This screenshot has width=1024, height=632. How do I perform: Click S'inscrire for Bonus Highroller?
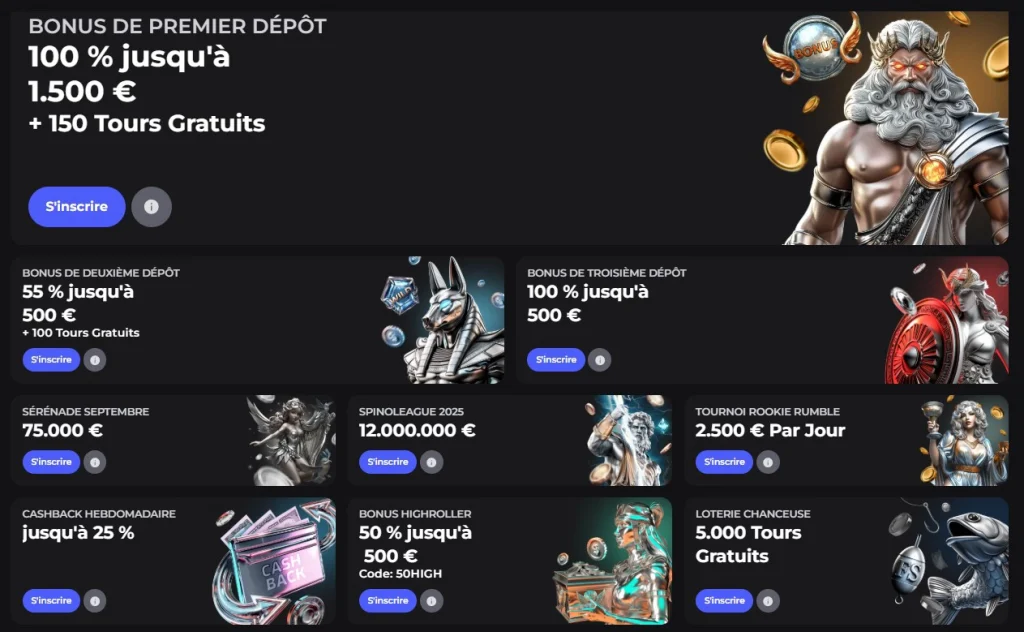(387, 601)
